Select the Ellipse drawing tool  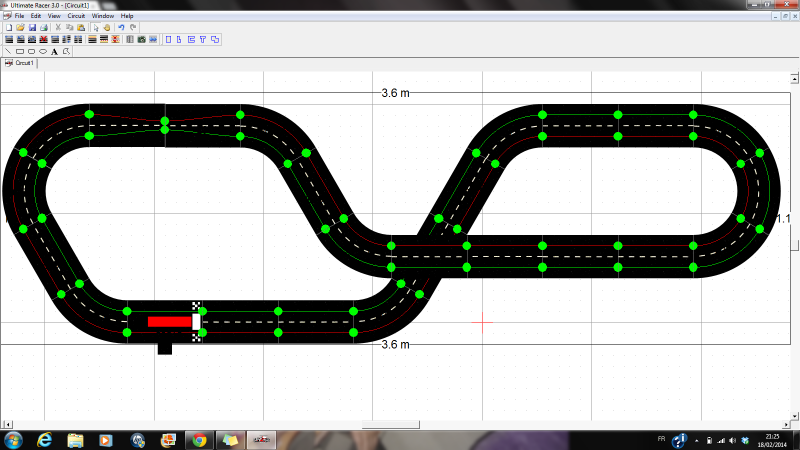tap(43, 50)
